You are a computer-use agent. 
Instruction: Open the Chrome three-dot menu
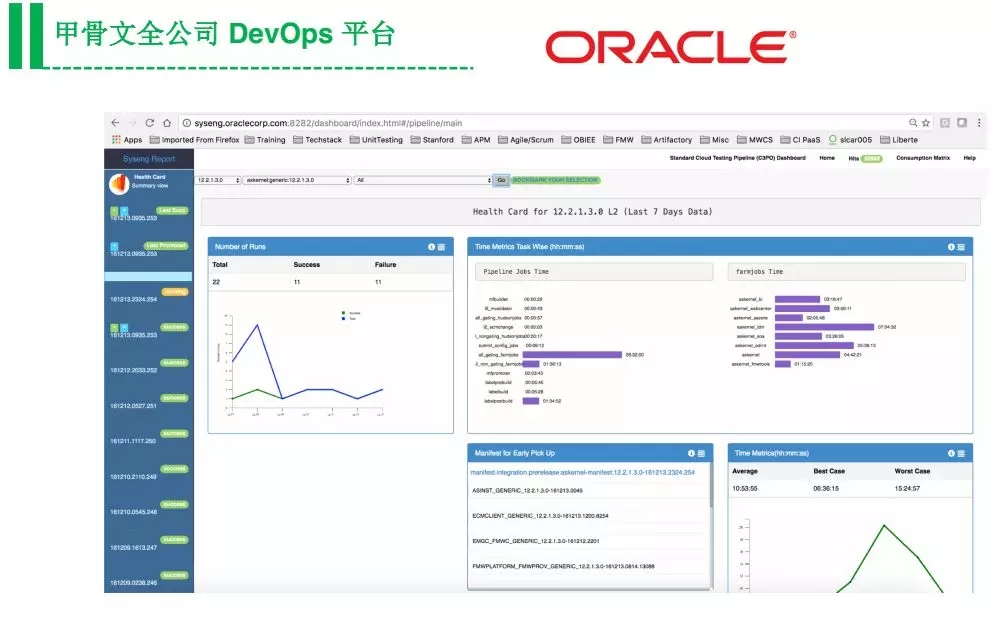pos(979,123)
